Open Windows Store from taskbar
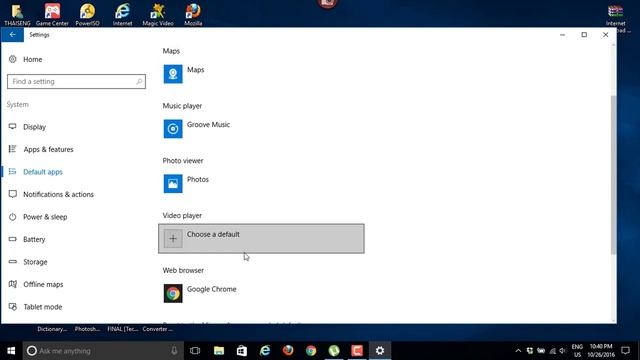 pos(242,351)
